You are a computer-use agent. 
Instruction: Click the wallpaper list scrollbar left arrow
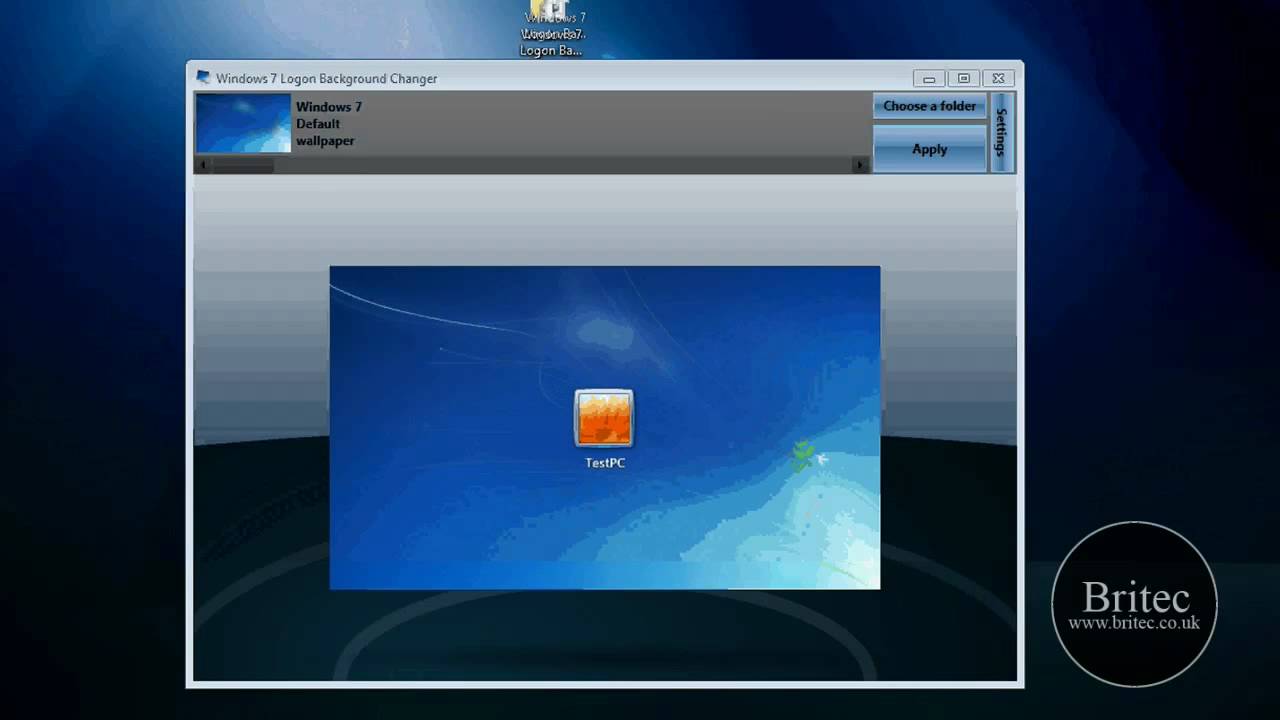(x=203, y=165)
